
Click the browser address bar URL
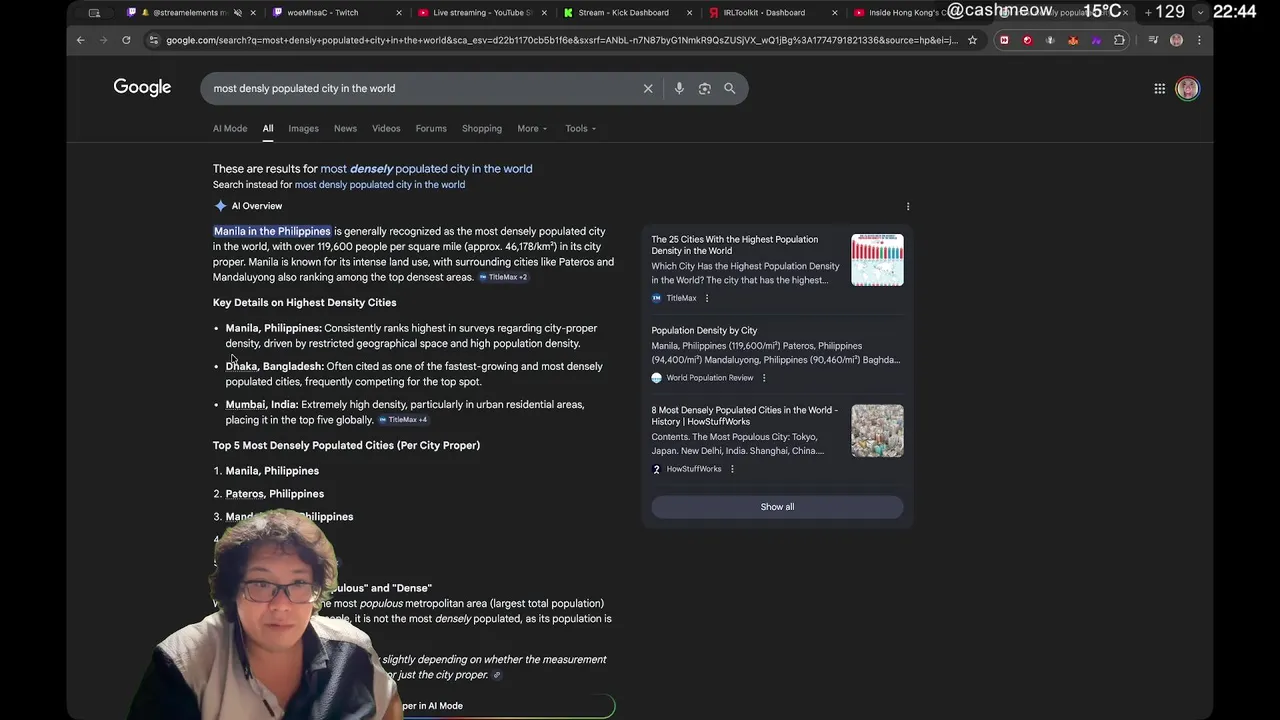click(x=560, y=40)
